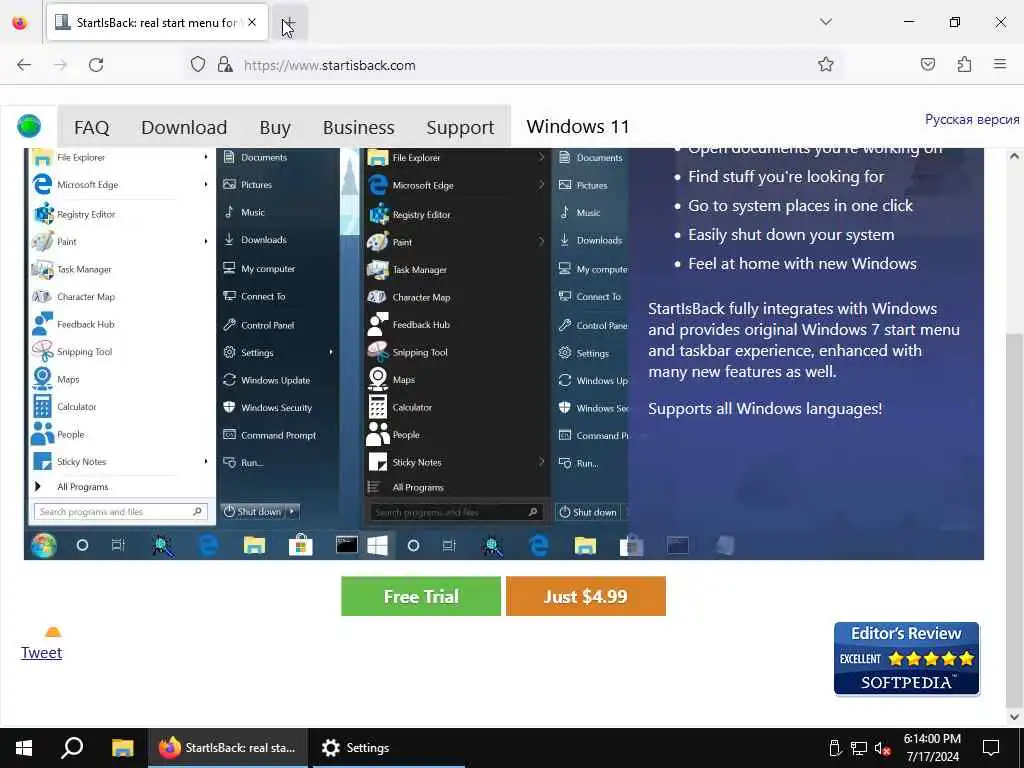Open the Business page
The image size is (1024, 768).
click(x=359, y=127)
